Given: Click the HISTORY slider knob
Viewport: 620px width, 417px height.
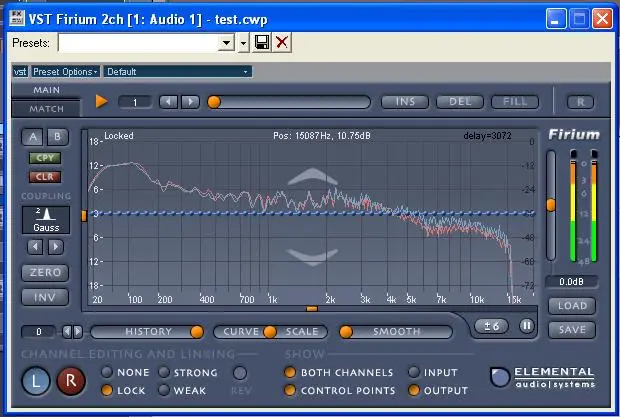Looking at the screenshot, I should click(x=197, y=332).
